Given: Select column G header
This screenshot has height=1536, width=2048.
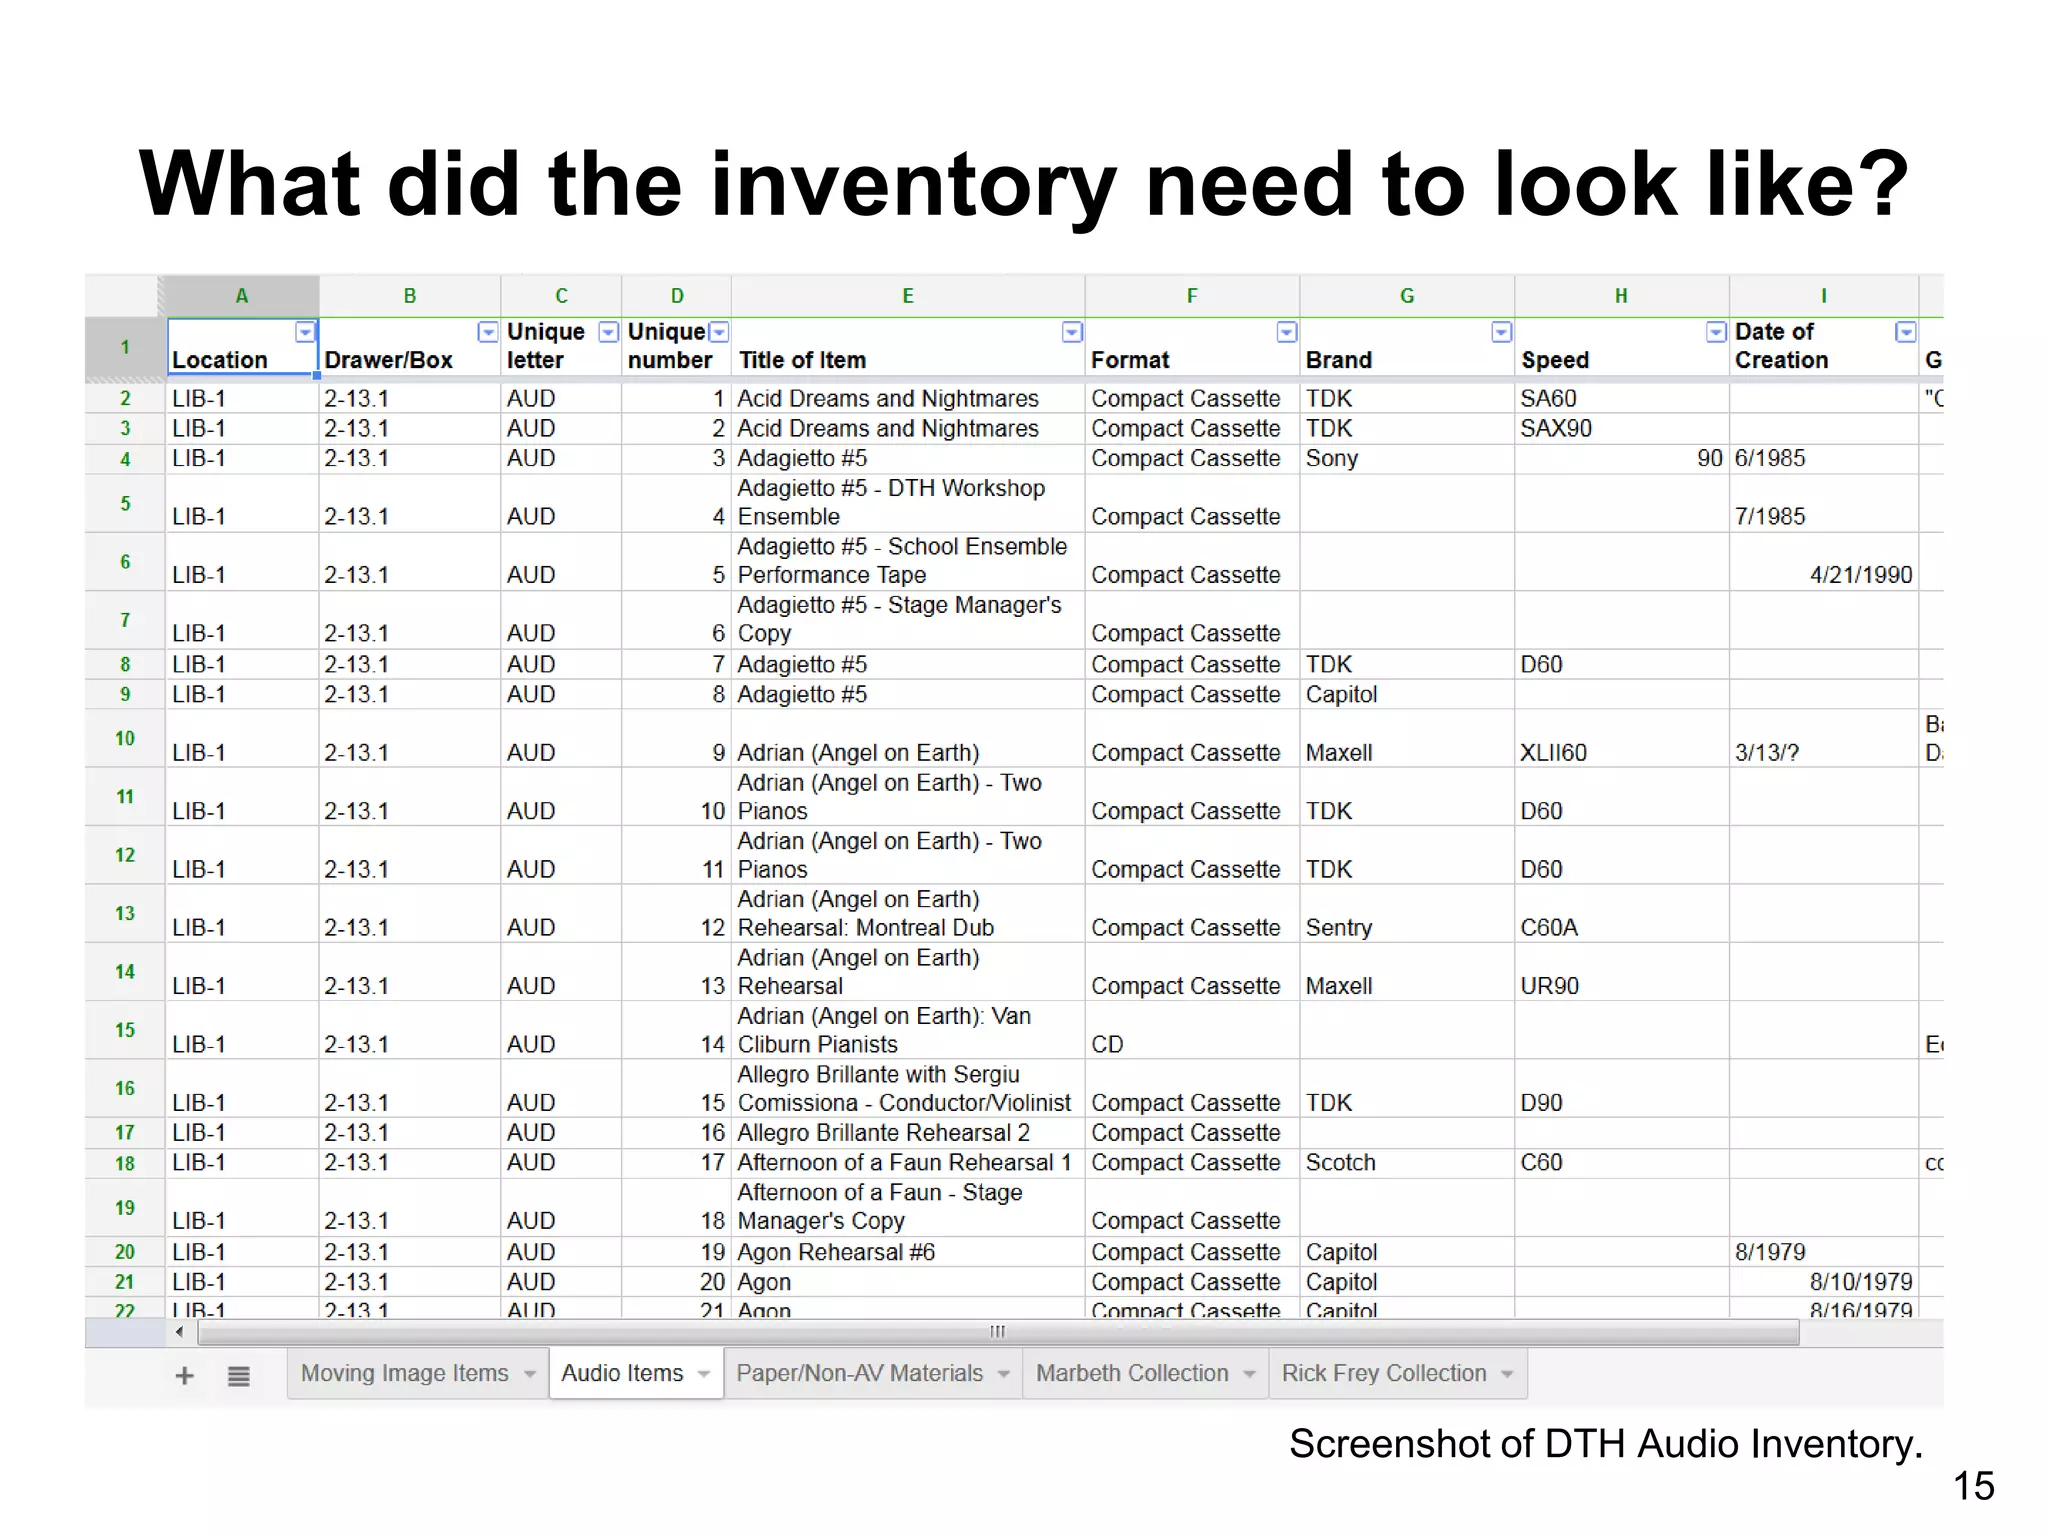Looking at the screenshot, I should coord(1407,296).
